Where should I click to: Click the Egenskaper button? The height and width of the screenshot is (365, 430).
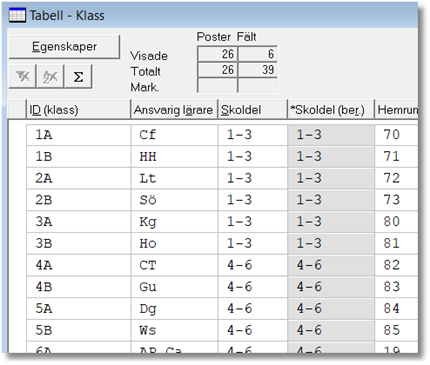point(64,47)
